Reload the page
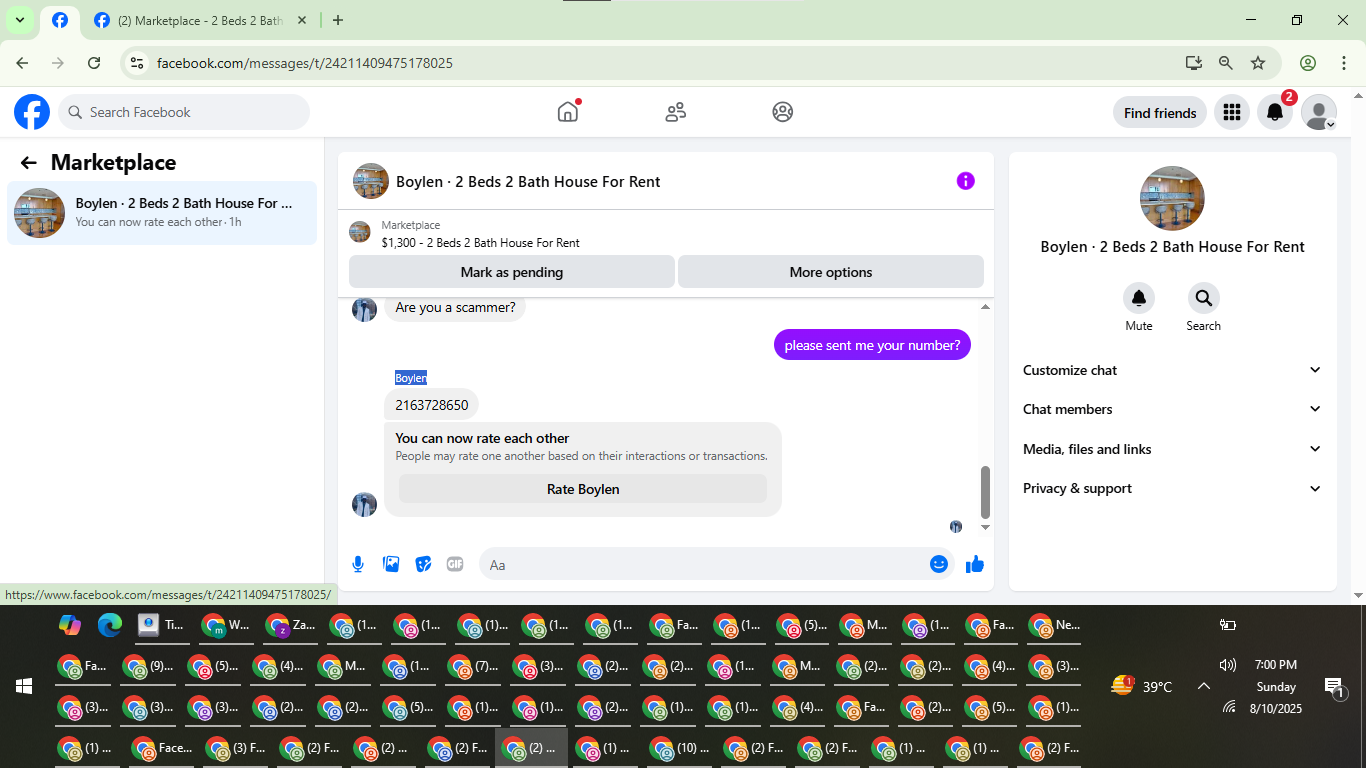 pos(94,63)
